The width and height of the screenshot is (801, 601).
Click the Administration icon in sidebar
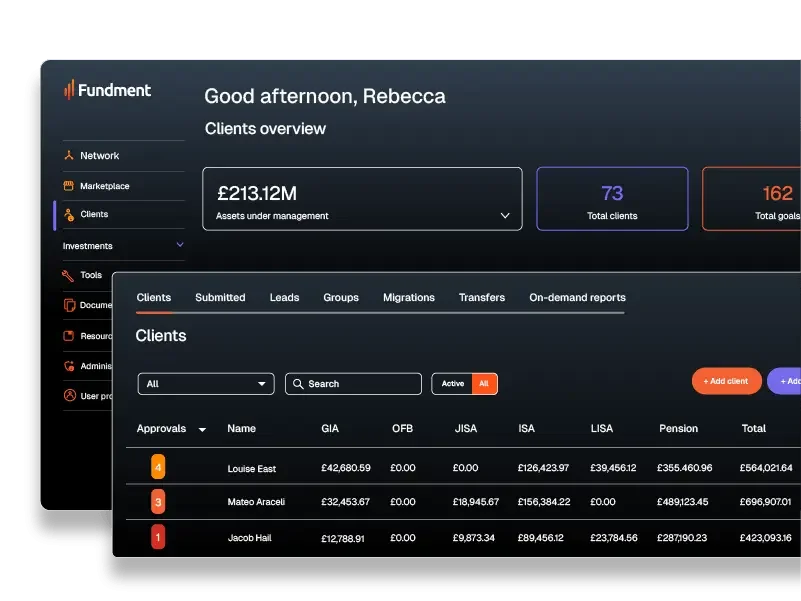point(69,366)
